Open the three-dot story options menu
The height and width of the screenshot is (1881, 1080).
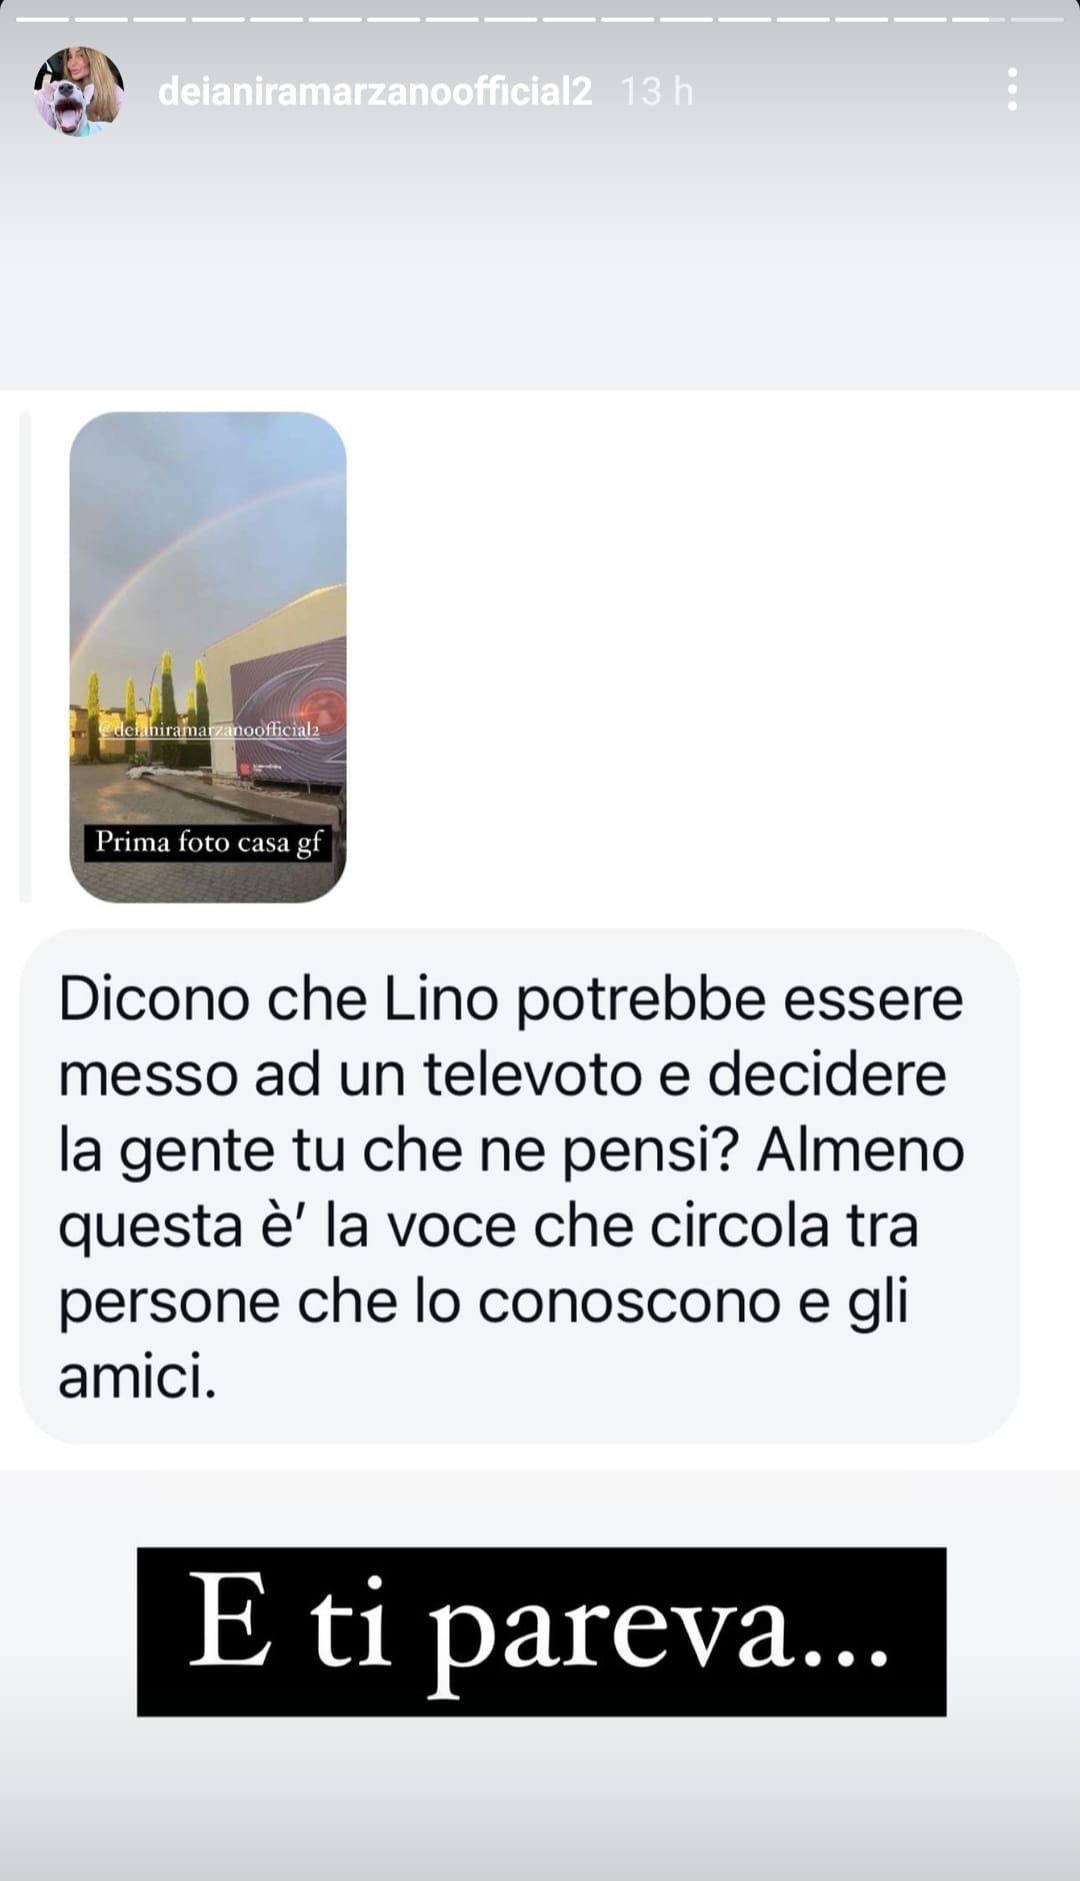(1012, 90)
